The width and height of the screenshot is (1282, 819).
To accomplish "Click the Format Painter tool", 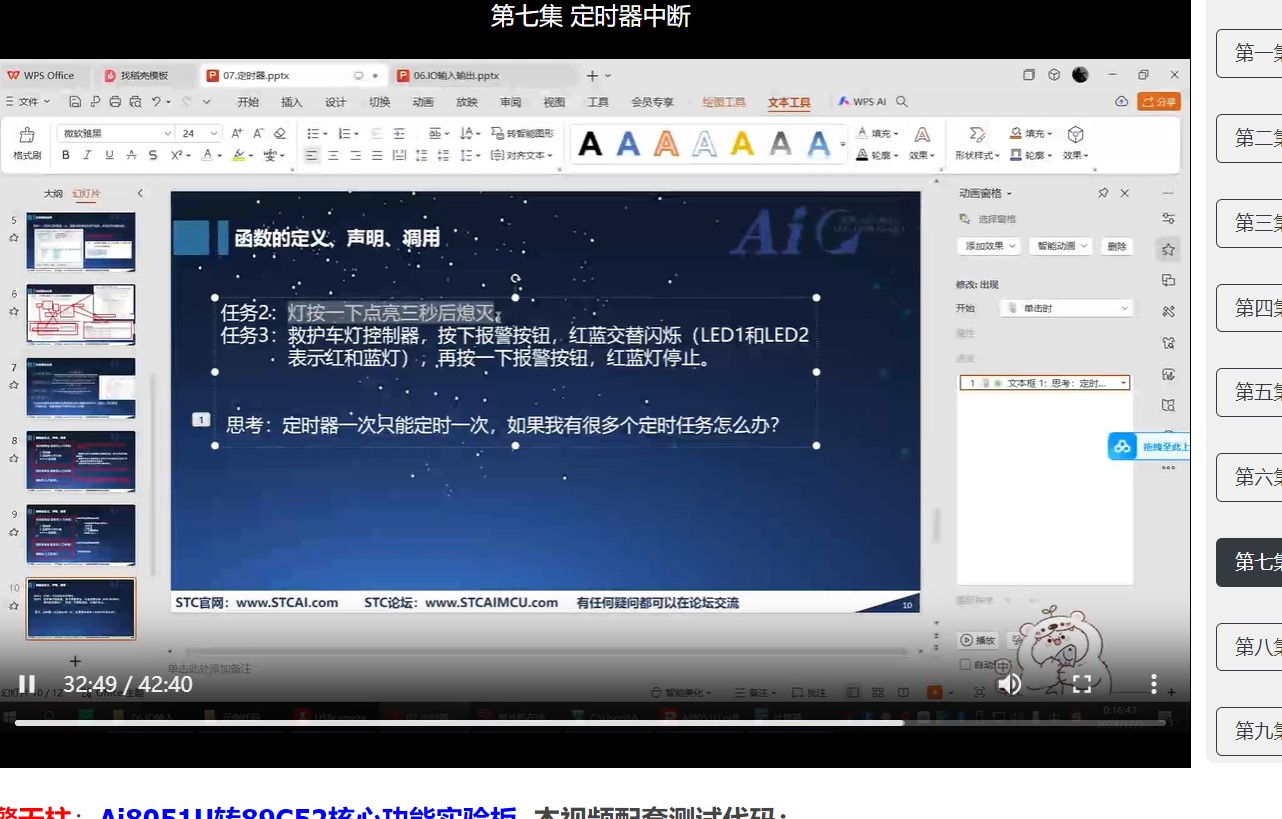I will click(x=27, y=143).
